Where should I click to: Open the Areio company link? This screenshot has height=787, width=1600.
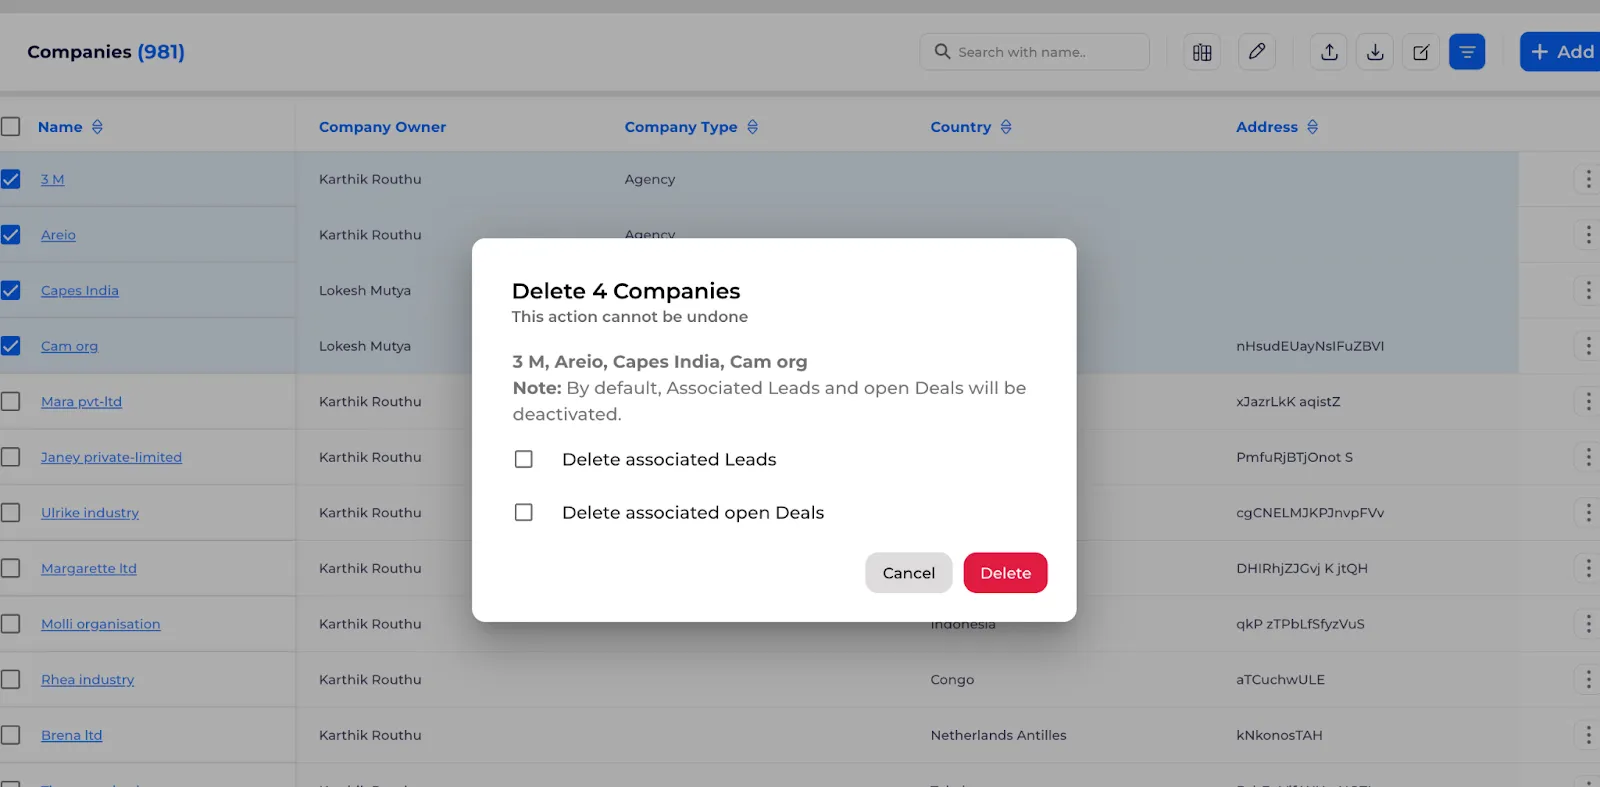click(58, 235)
